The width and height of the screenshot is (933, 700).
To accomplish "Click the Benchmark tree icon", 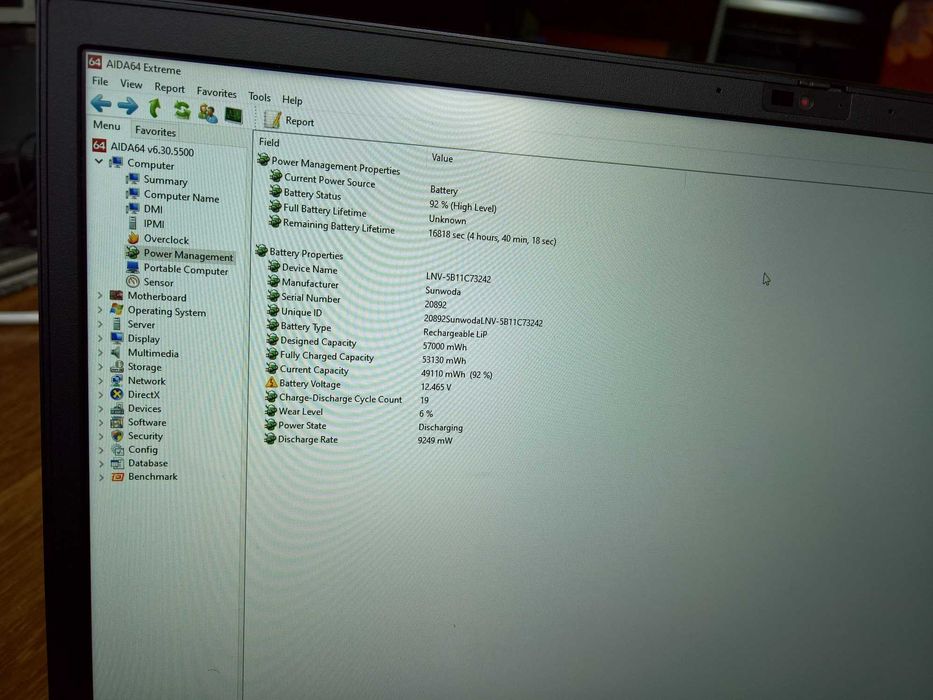I will (117, 477).
